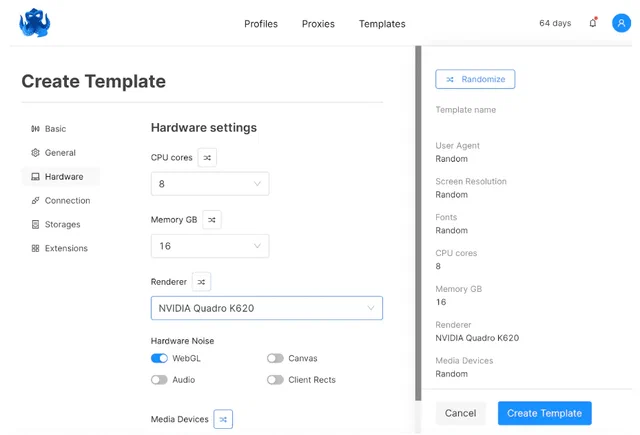Click the Hardware Noise label
The image size is (640, 435).
point(182,341)
